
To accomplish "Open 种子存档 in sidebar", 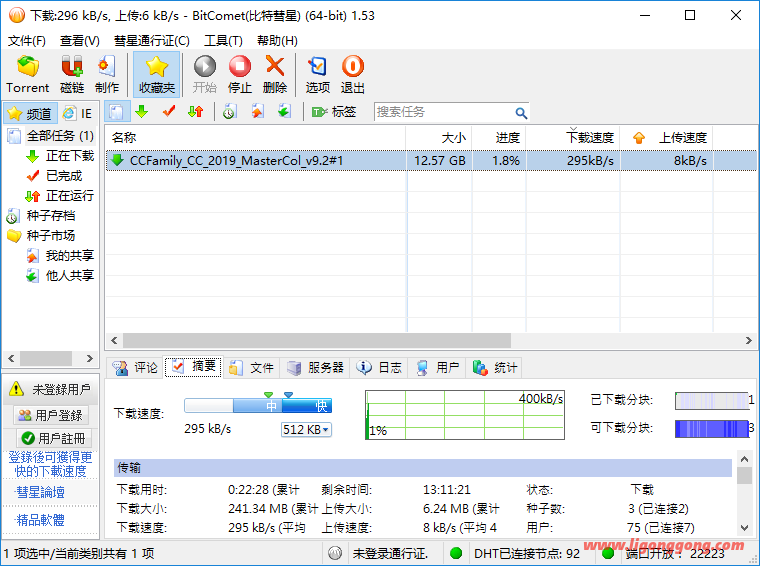I will click(50, 215).
